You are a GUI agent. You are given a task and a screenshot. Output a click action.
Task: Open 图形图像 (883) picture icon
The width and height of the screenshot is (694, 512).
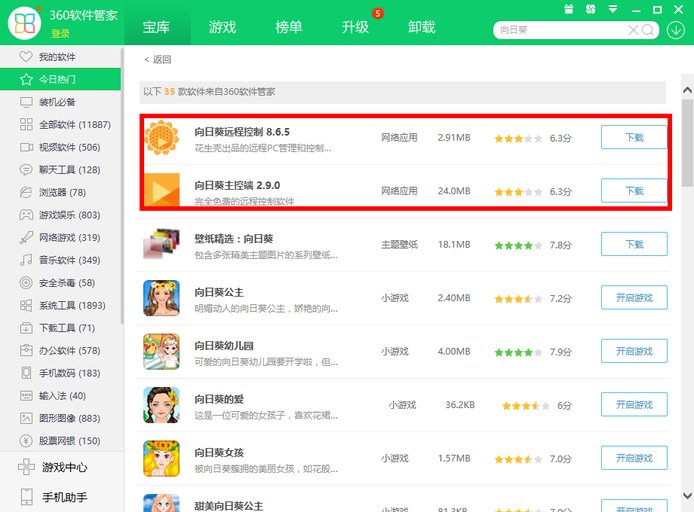pos(26,418)
